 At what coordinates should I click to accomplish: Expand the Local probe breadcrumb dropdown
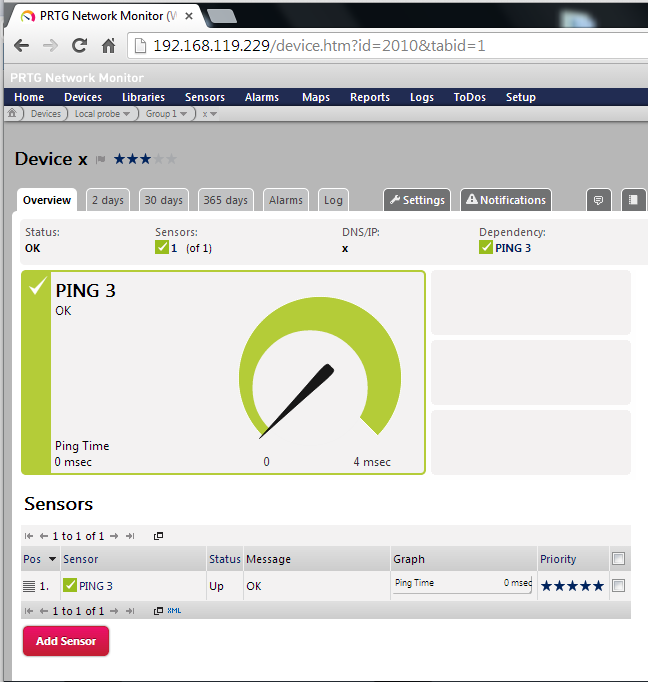coord(127,114)
